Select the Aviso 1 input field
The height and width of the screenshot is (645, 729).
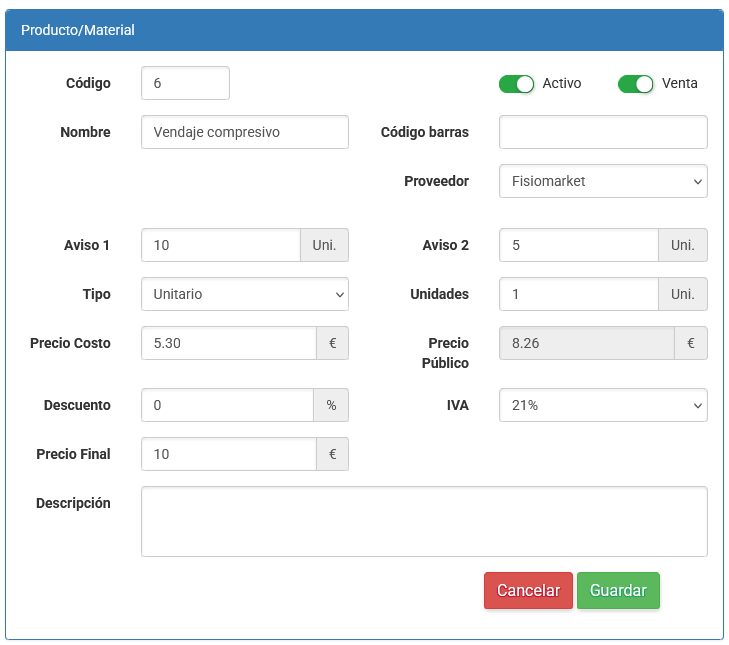tap(220, 245)
